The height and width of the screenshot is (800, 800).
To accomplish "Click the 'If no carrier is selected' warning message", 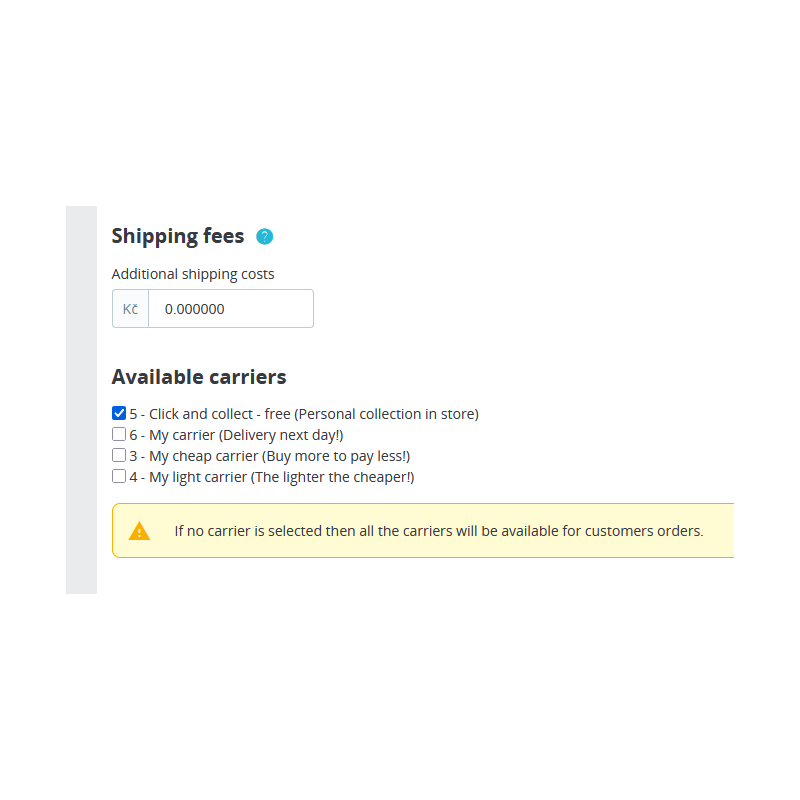I will [x=439, y=531].
